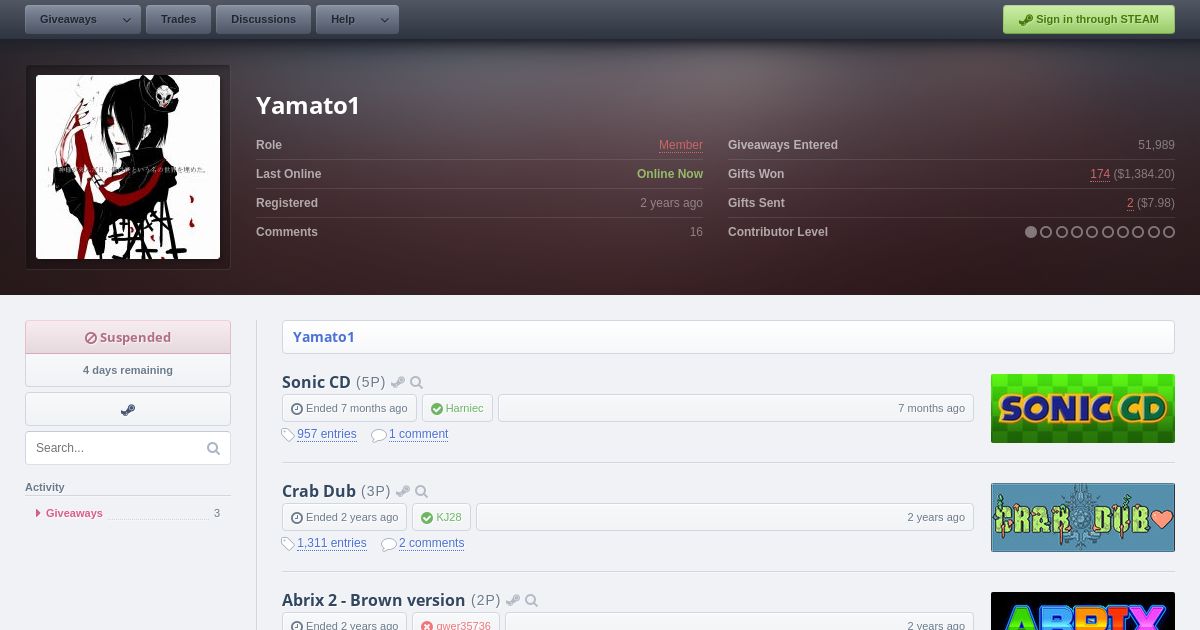
Task: Click the Suspended status button
Action: point(128,337)
